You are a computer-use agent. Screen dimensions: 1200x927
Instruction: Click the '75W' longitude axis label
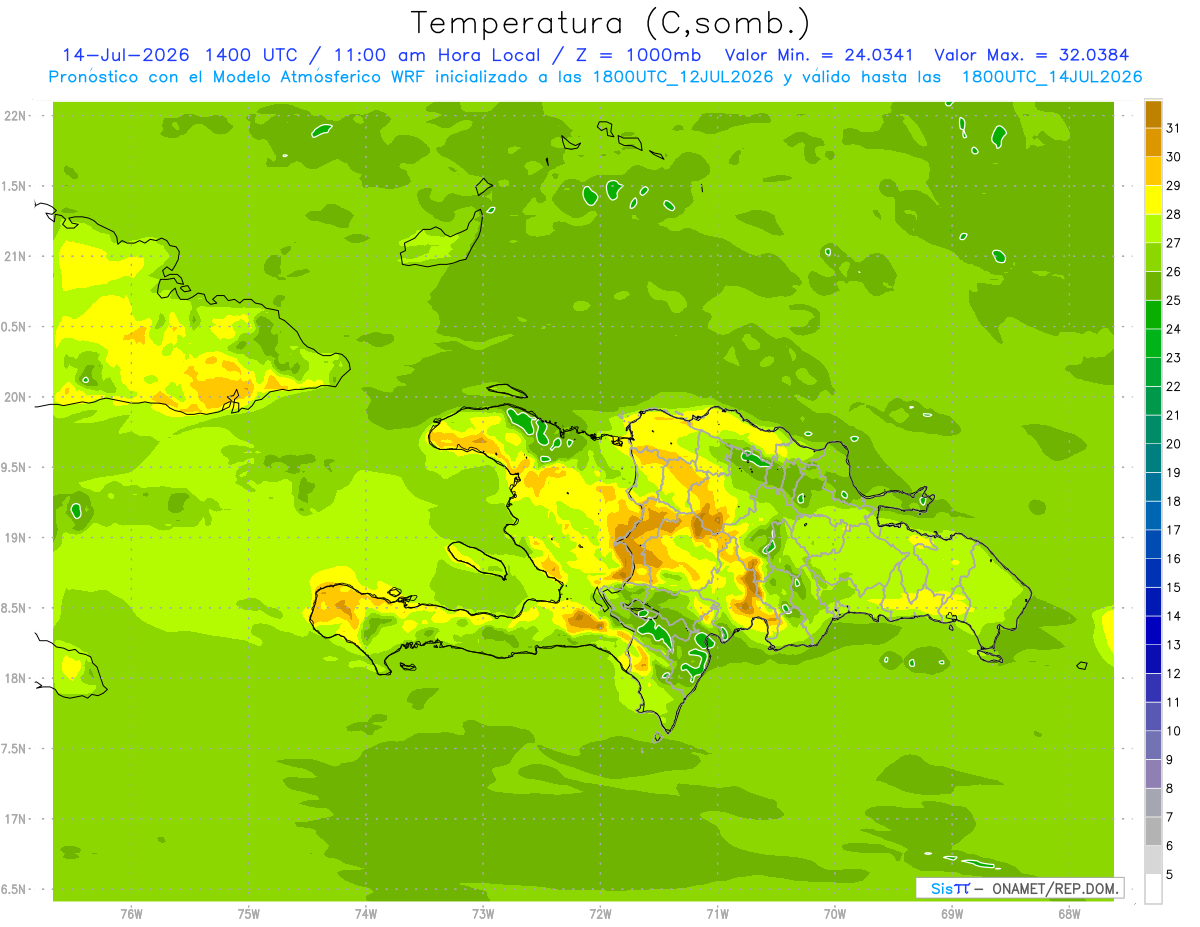click(x=249, y=914)
